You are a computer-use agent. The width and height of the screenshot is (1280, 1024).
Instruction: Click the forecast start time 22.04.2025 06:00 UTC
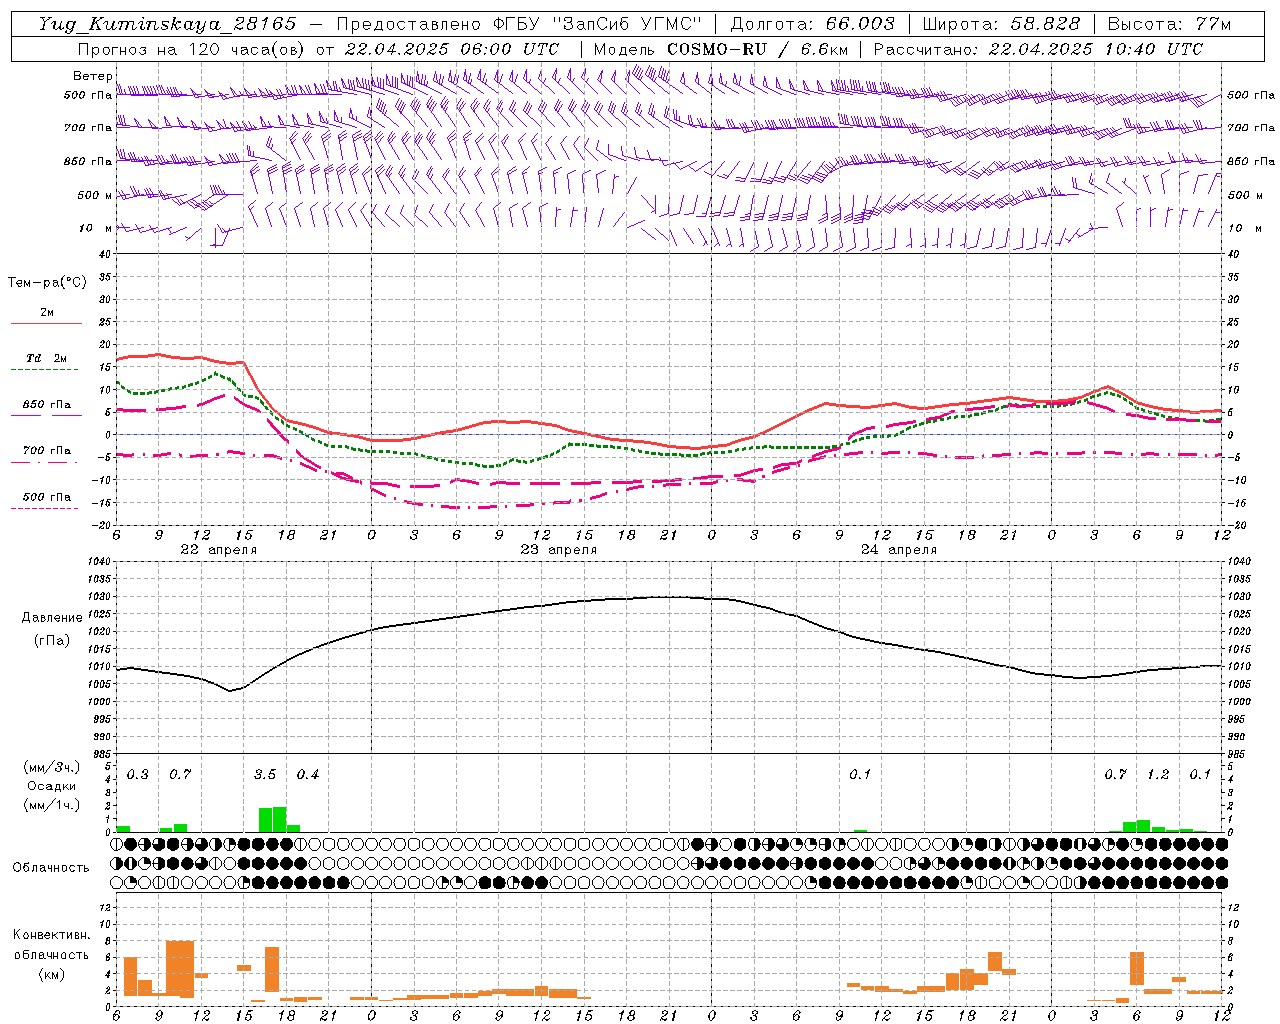tap(451, 49)
